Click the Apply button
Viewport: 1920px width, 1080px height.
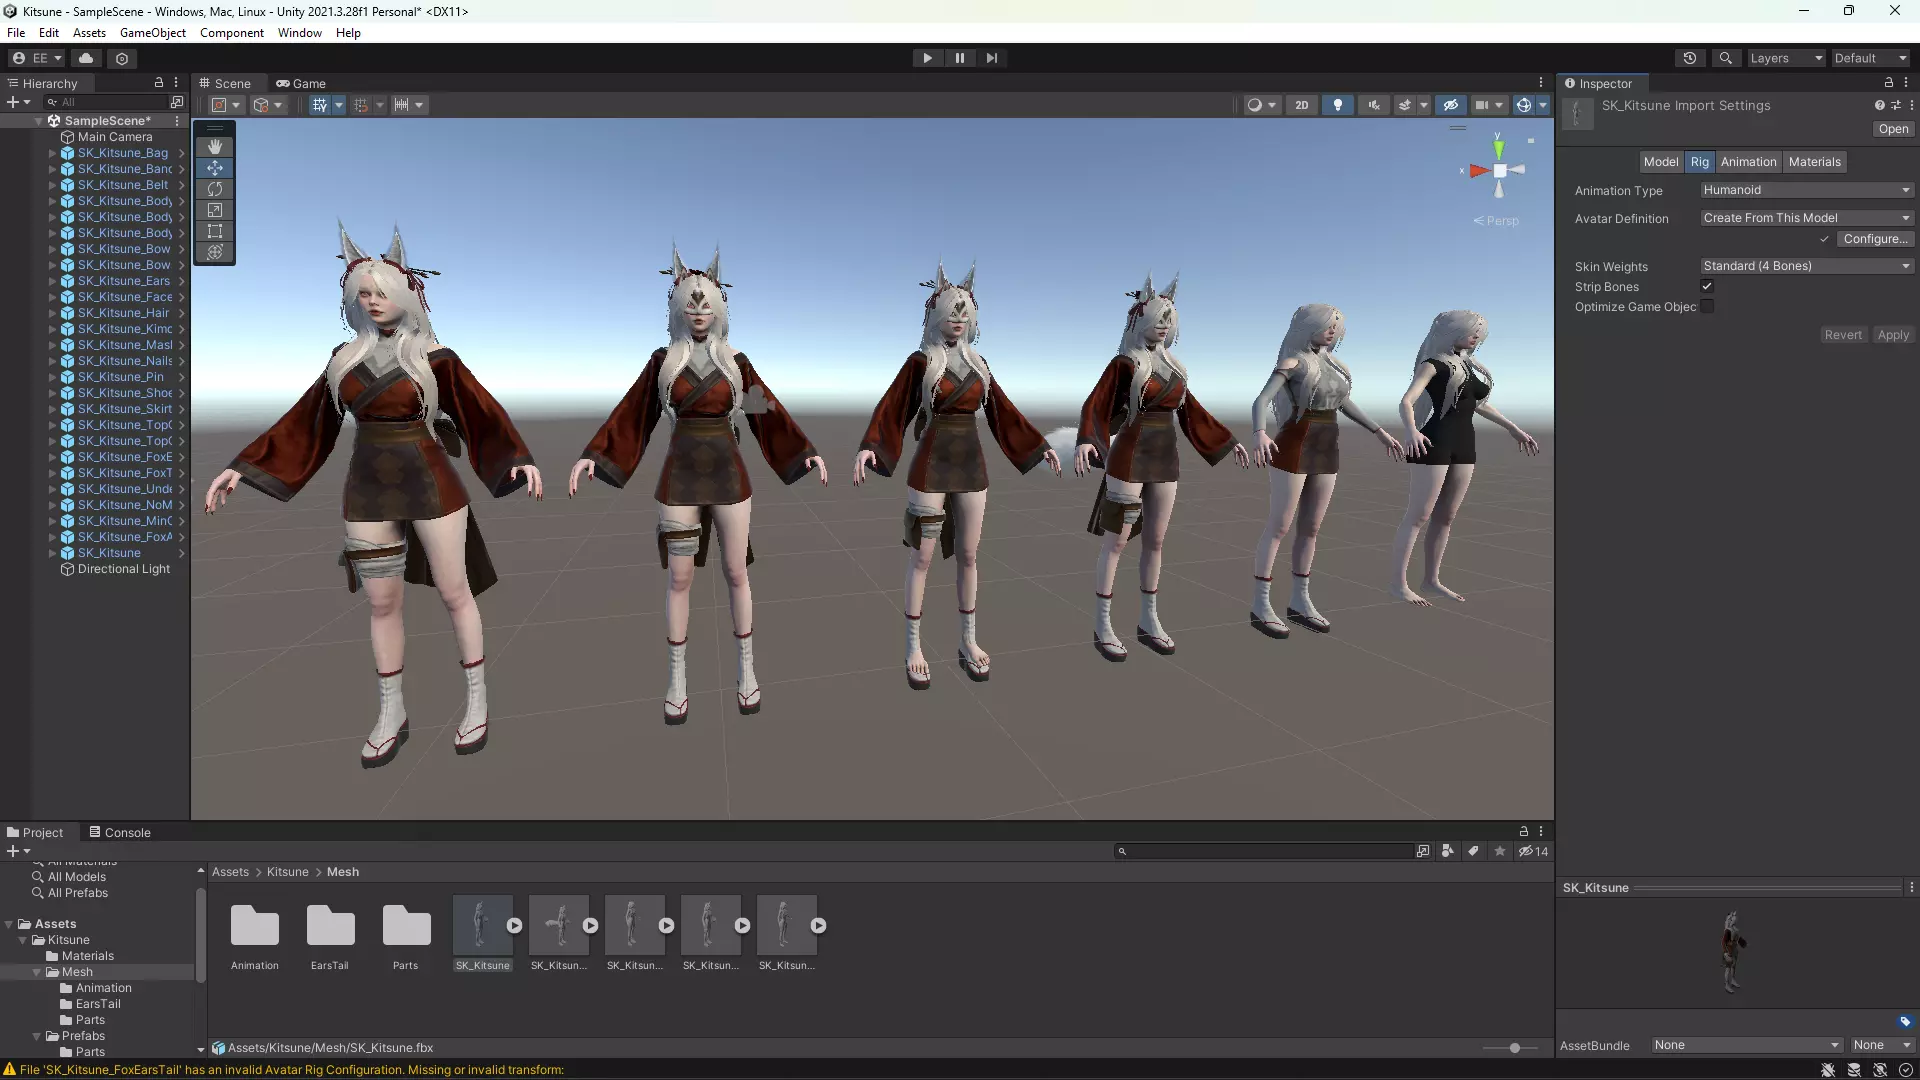tap(1893, 335)
